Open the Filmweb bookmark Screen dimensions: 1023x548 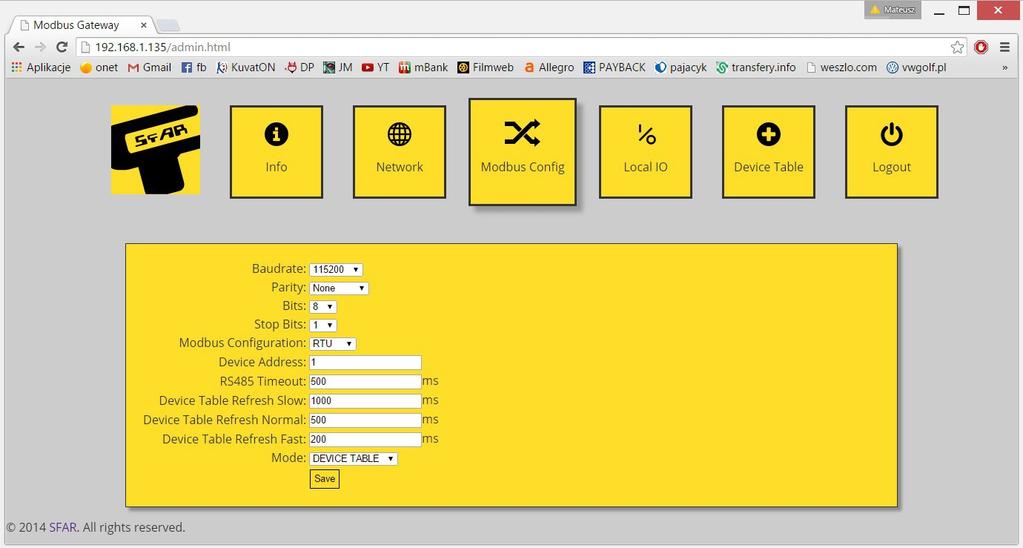click(485, 67)
